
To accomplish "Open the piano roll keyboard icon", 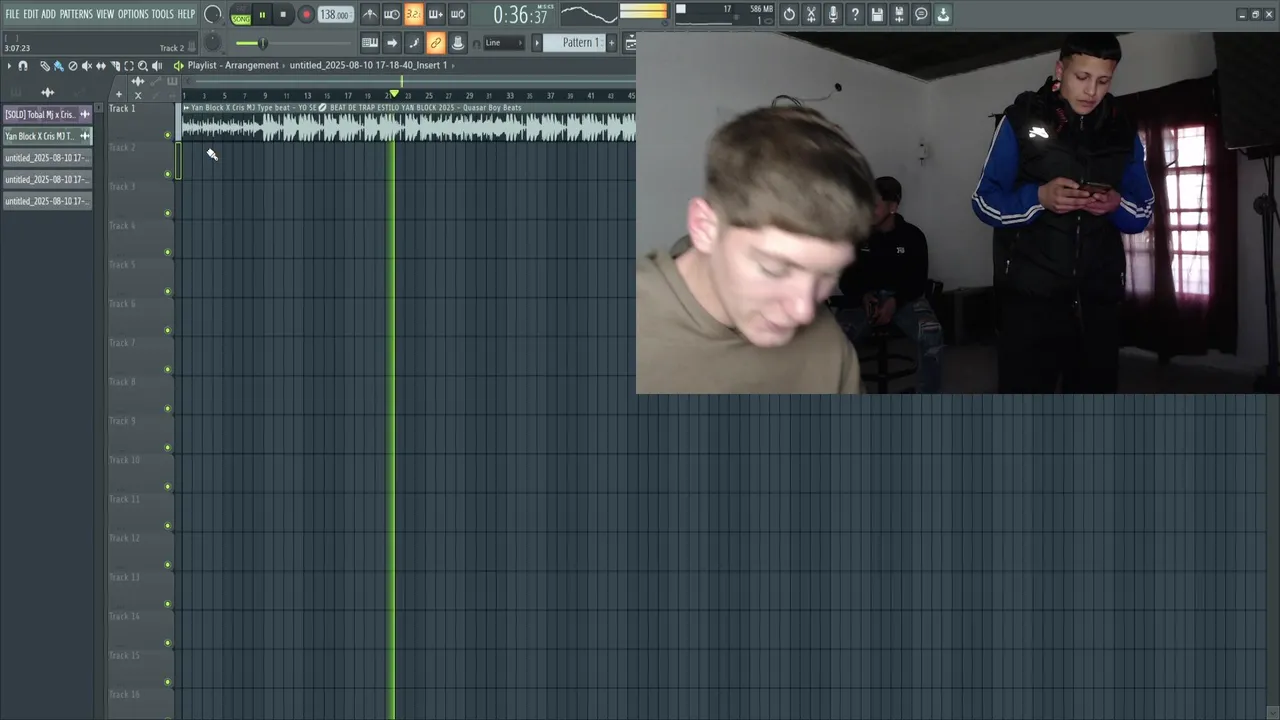I will 370,43.
